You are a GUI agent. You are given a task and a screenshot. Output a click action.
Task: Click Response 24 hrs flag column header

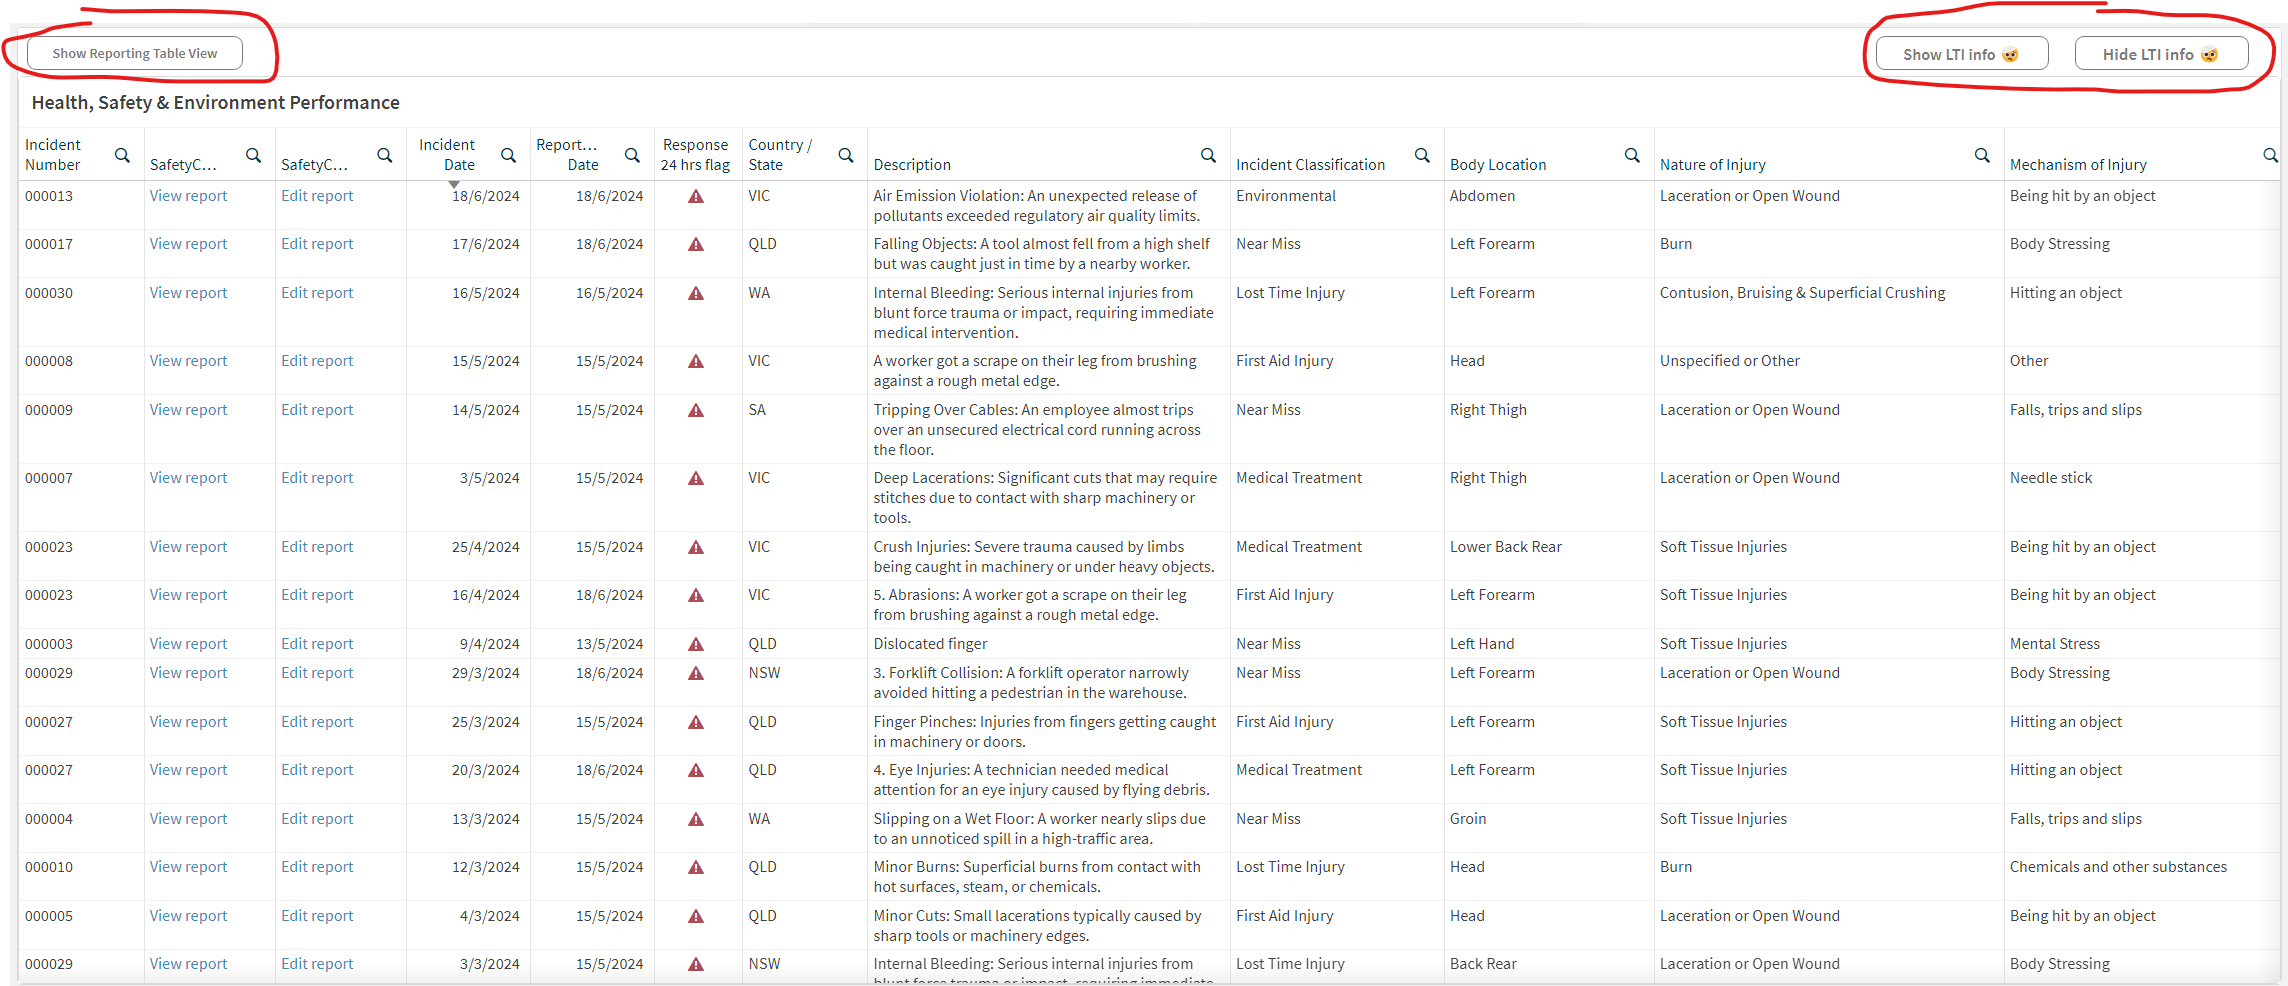pos(695,155)
